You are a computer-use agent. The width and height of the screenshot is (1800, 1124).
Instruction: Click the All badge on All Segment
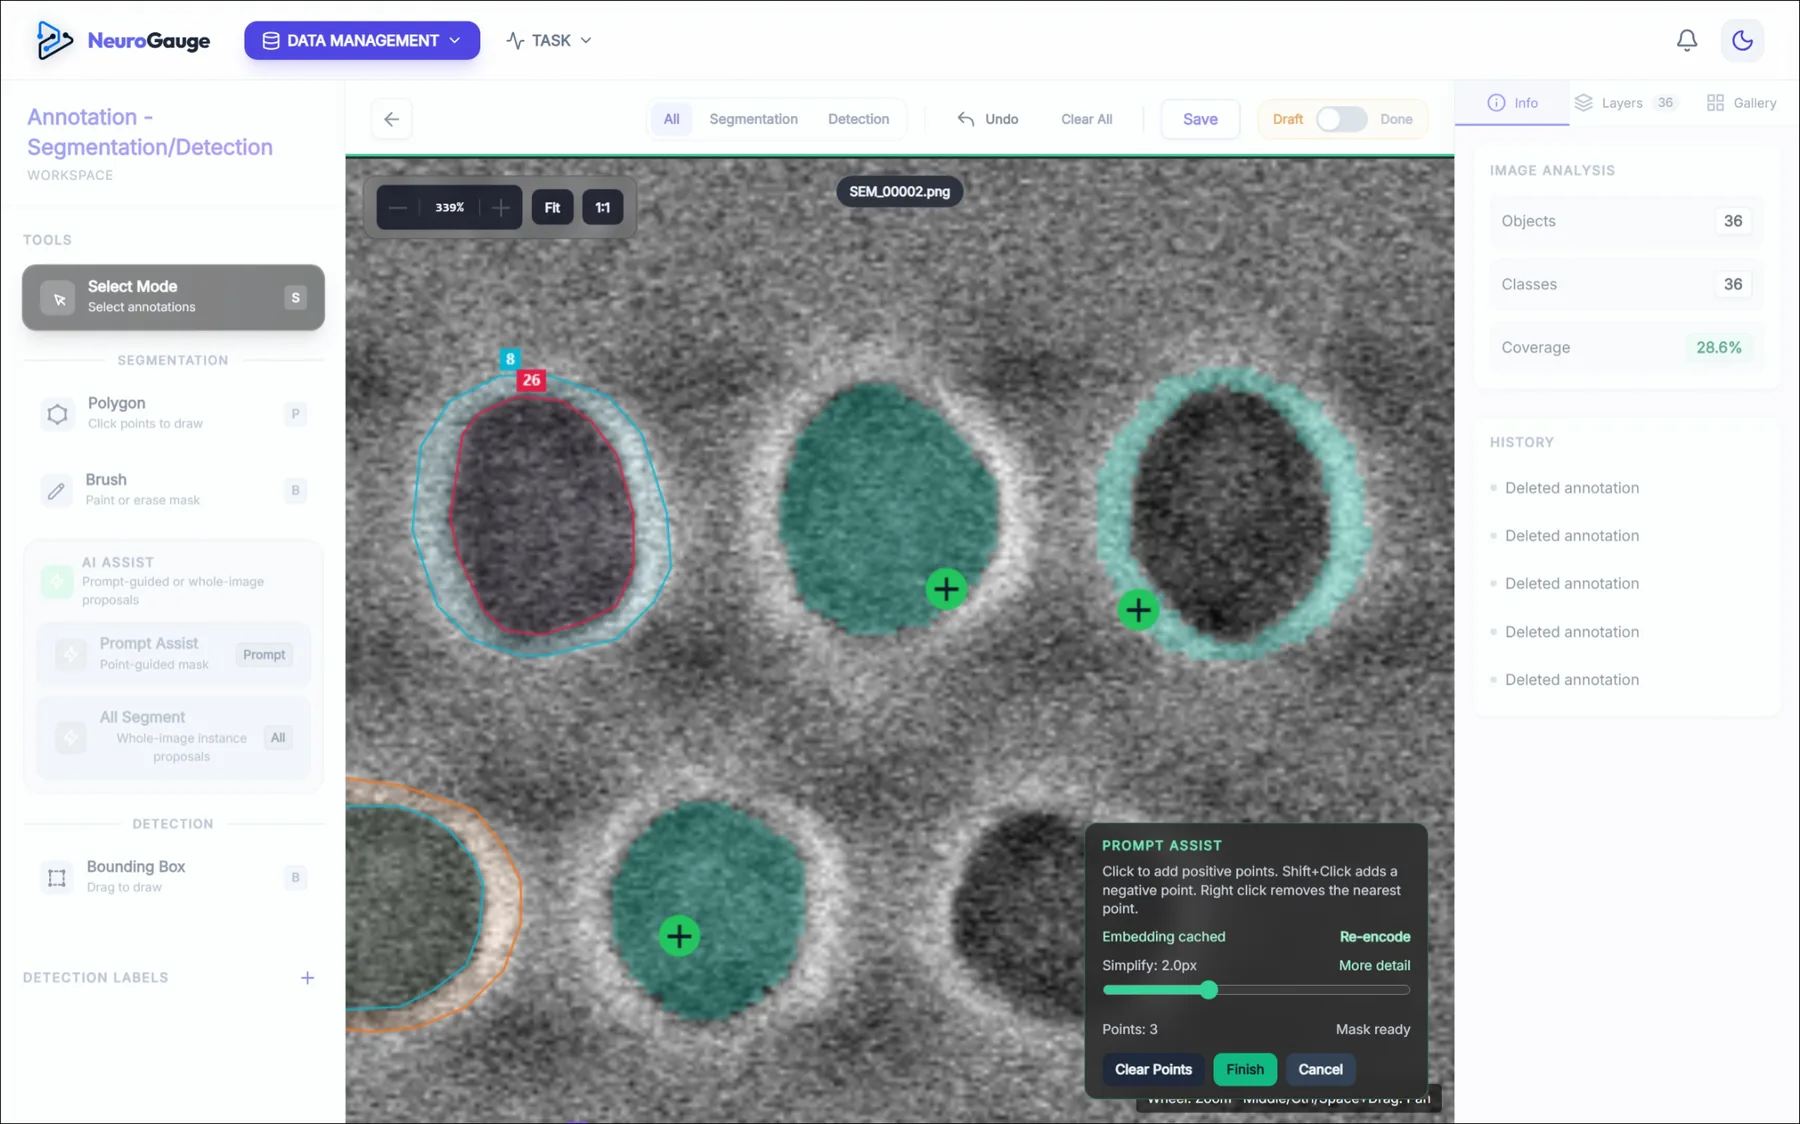click(x=277, y=738)
